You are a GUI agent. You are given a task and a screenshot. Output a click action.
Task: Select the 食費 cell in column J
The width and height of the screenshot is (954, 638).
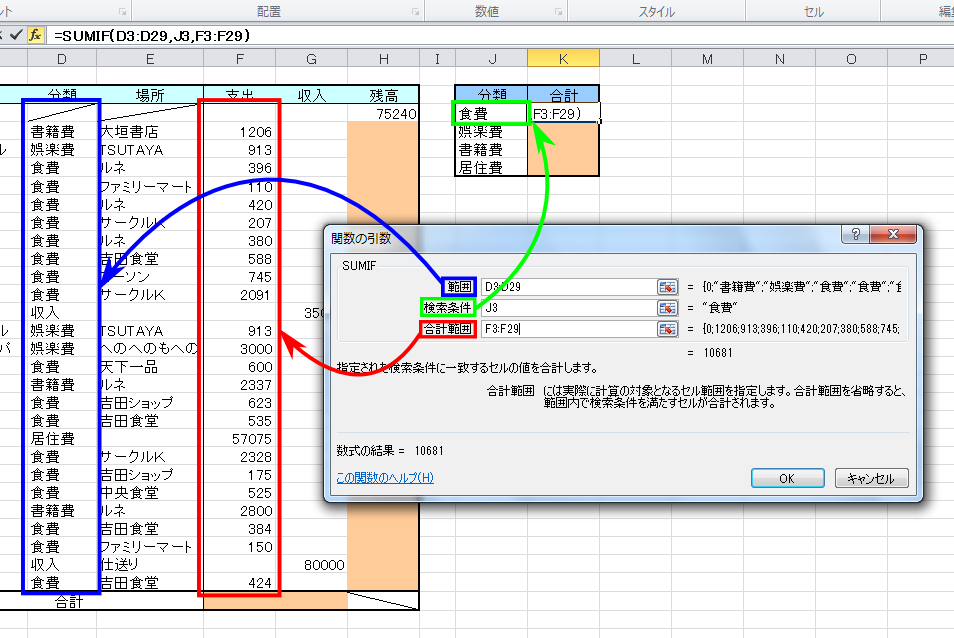[x=492, y=114]
